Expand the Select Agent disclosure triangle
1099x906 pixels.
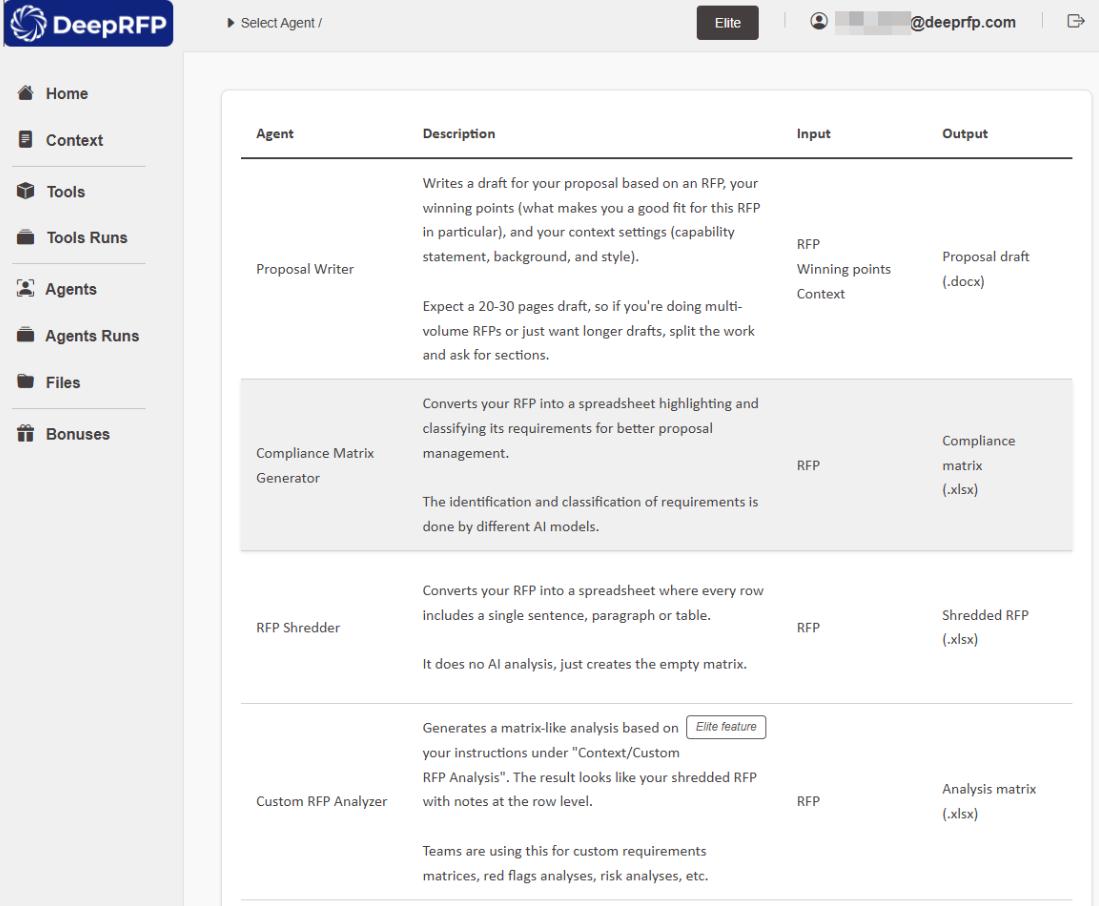(x=232, y=22)
